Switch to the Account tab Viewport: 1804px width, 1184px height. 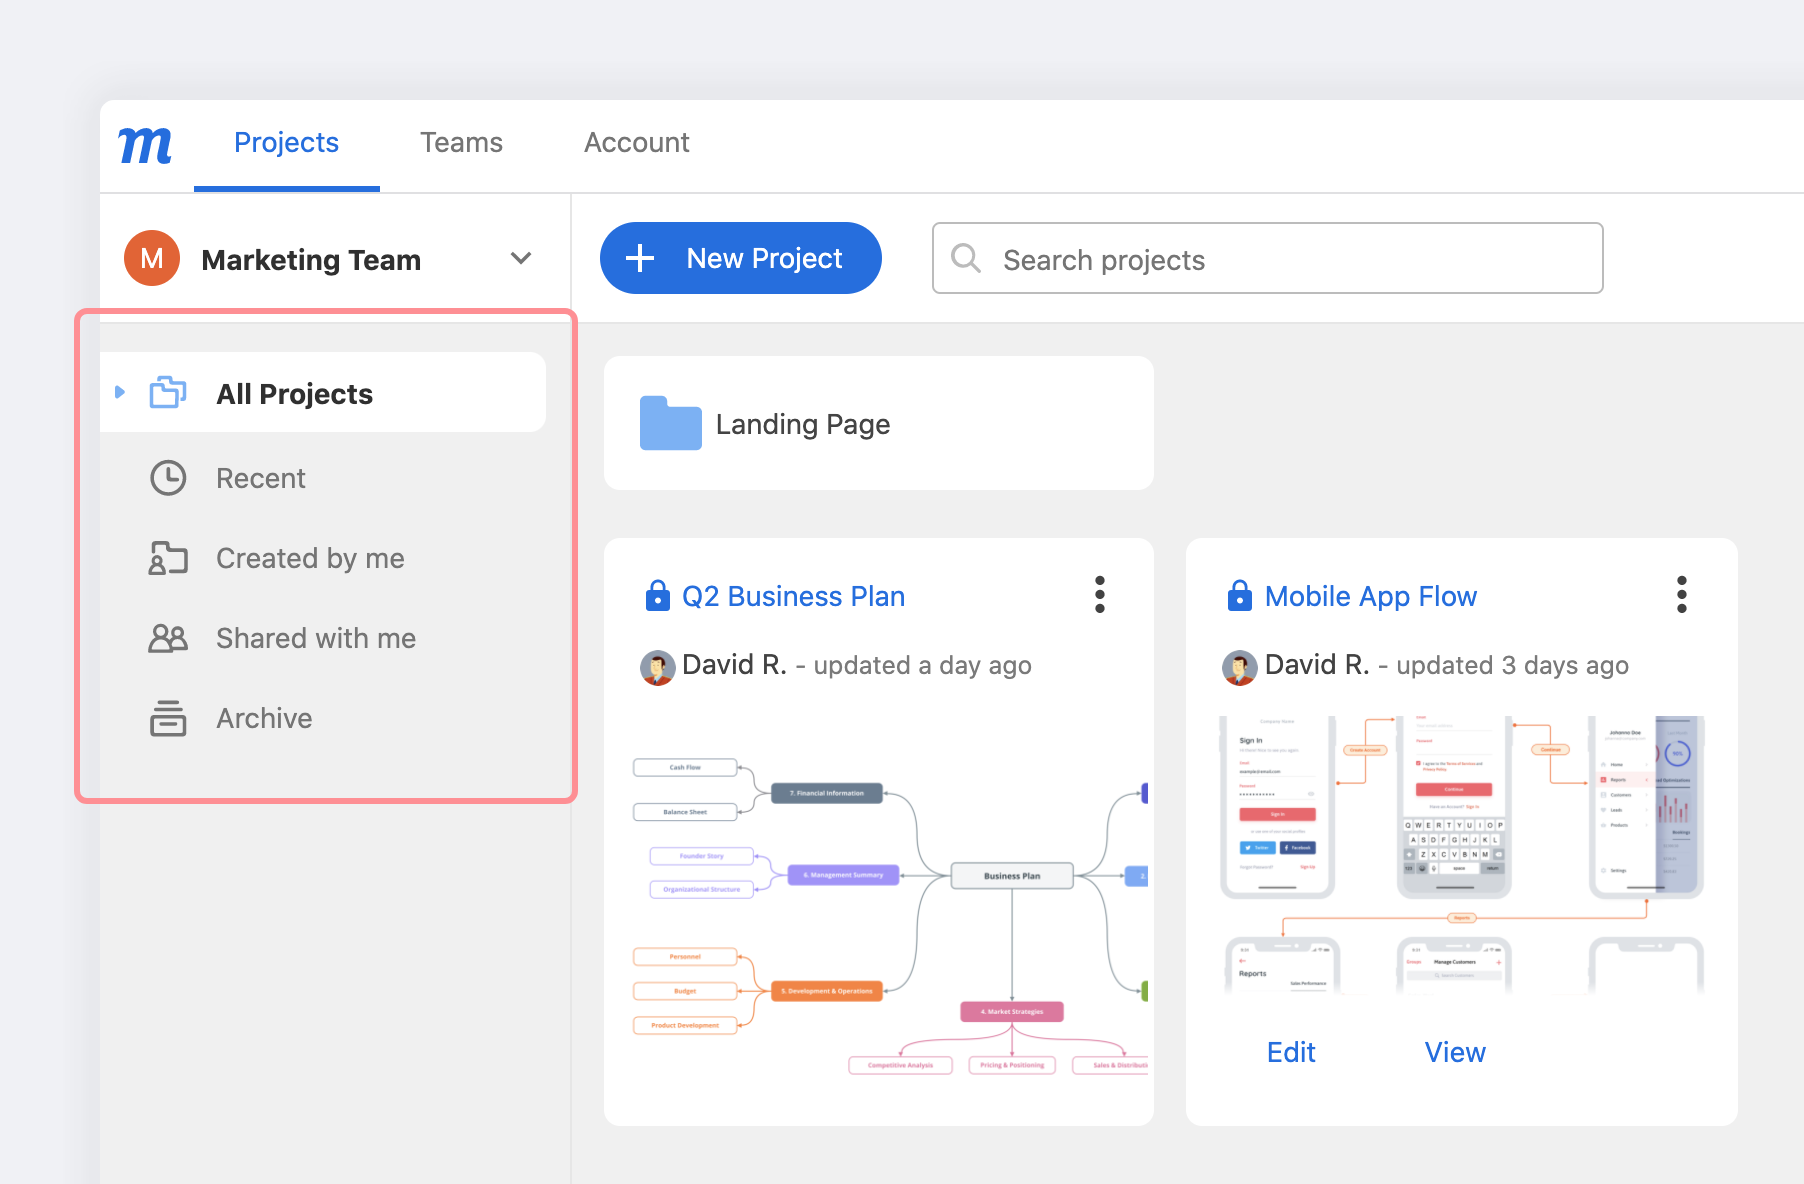click(x=636, y=143)
